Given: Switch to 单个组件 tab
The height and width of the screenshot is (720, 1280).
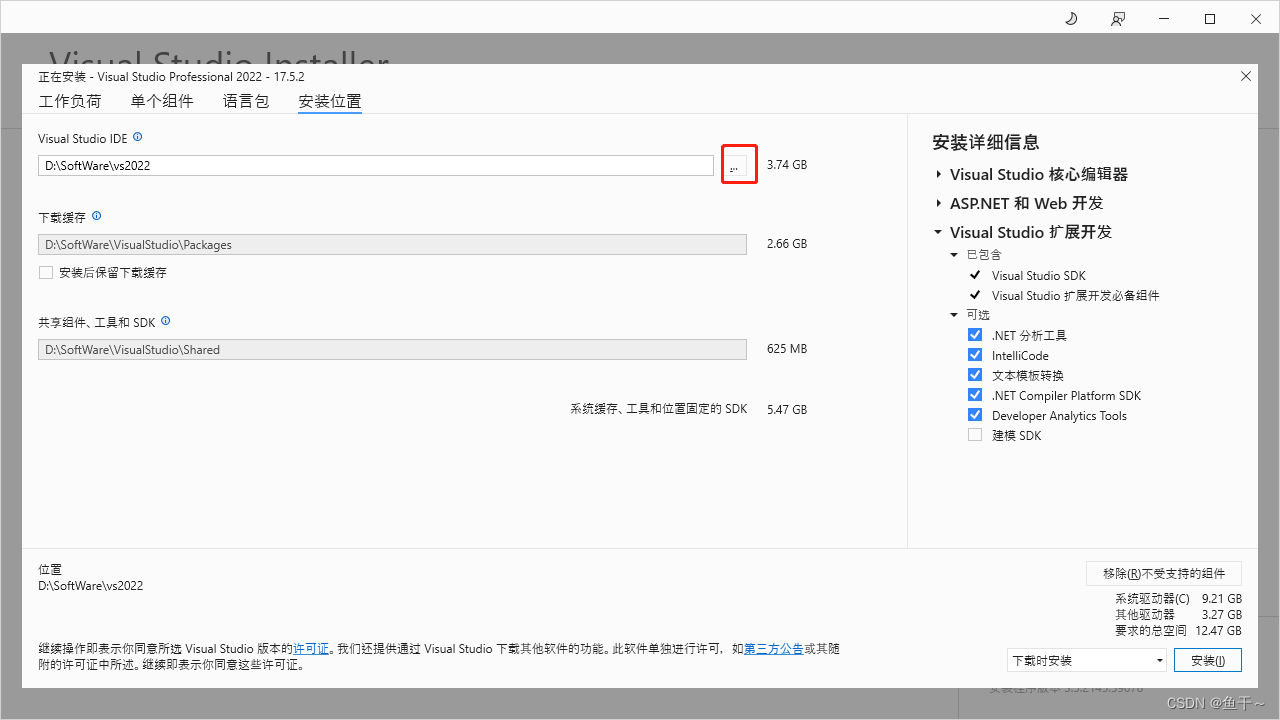Looking at the screenshot, I should [x=162, y=101].
